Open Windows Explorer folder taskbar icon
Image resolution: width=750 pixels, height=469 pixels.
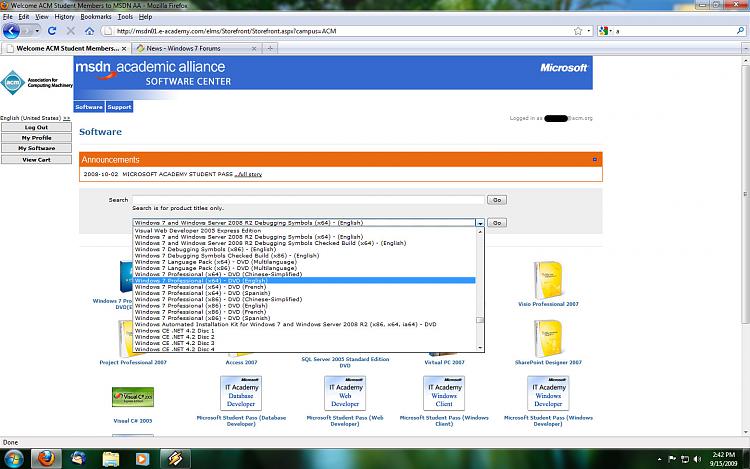click(x=110, y=459)
